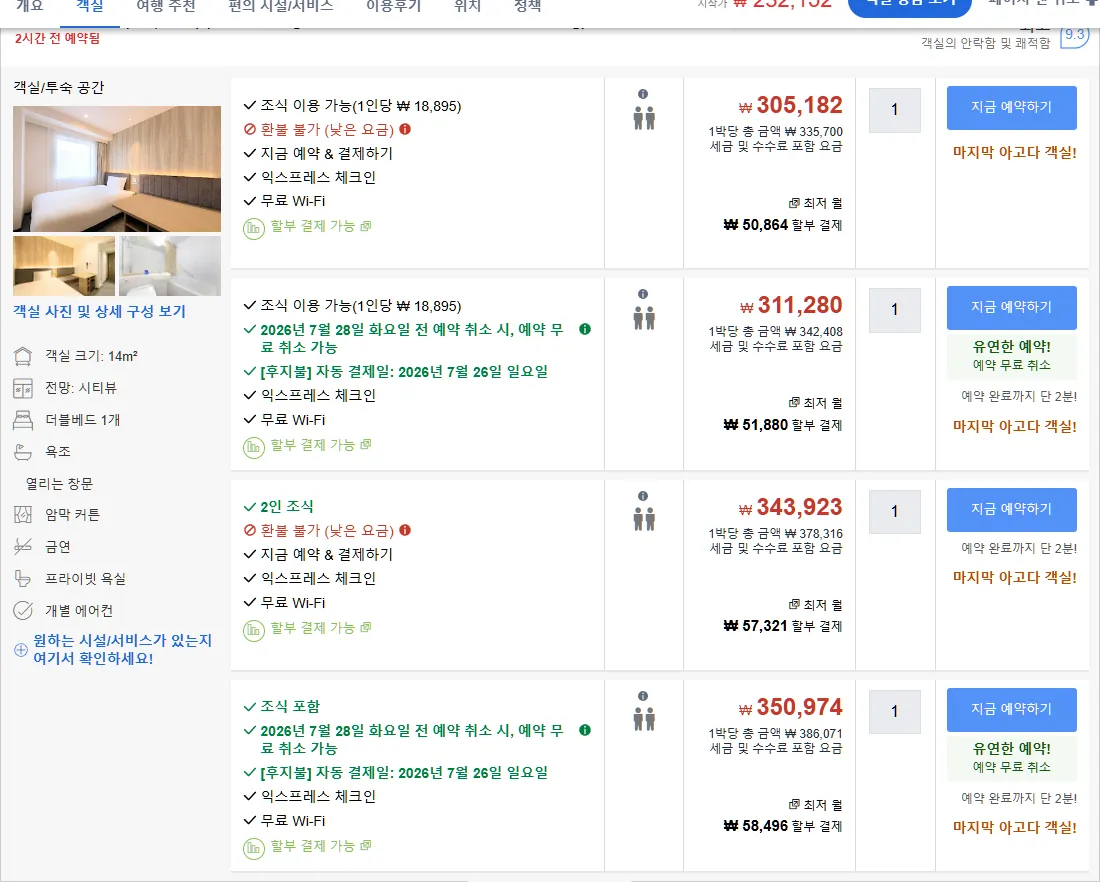The height and width of the screenshot is (882, 1100).
Task: Open room quantity dropdown for 350,974 offer
Action: click(894, 711)
